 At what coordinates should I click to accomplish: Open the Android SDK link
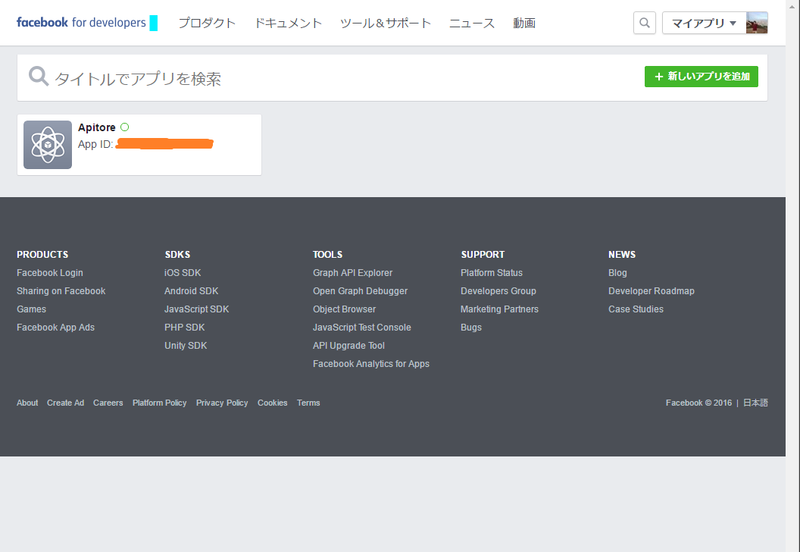(191, 291)
